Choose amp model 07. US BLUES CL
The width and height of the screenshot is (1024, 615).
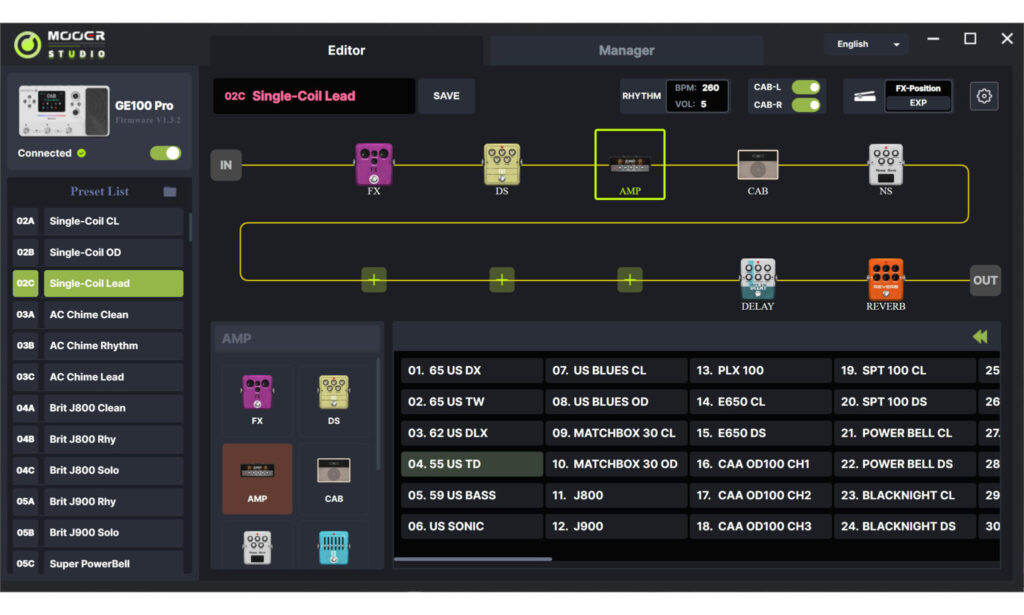[x=616, y=370]
